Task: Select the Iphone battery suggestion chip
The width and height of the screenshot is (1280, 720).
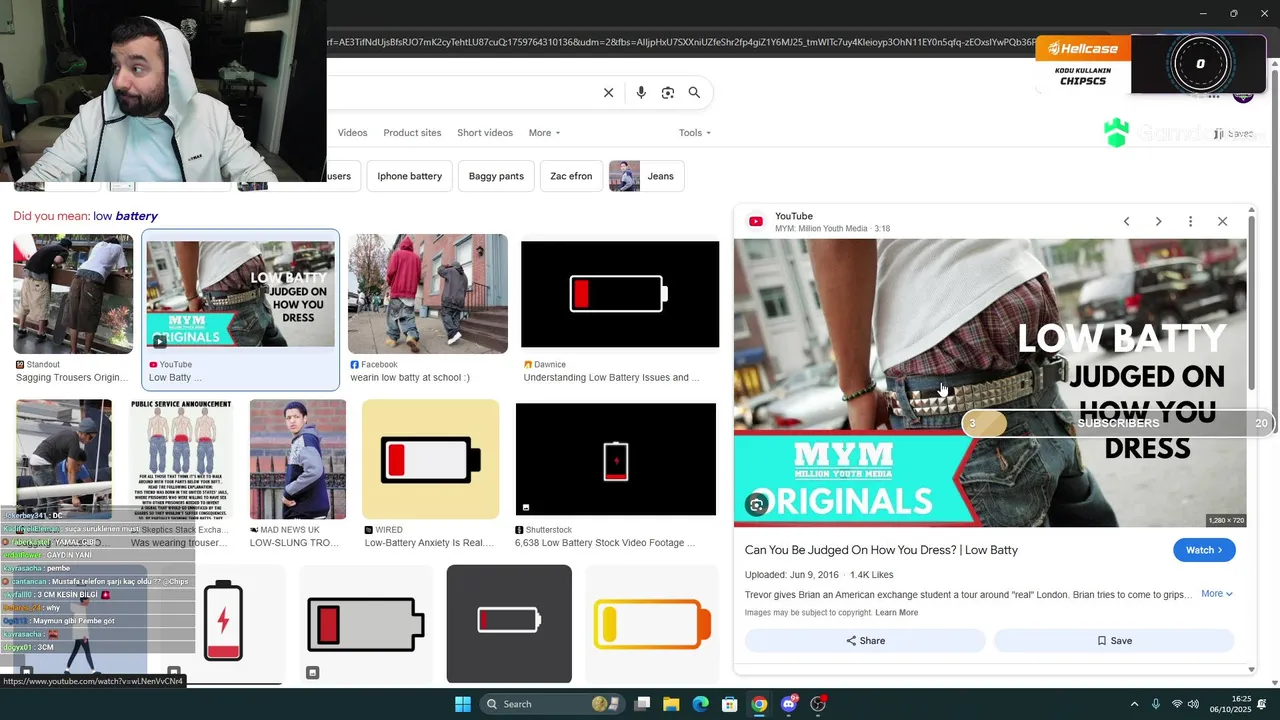Action: [x=410, y=176]
